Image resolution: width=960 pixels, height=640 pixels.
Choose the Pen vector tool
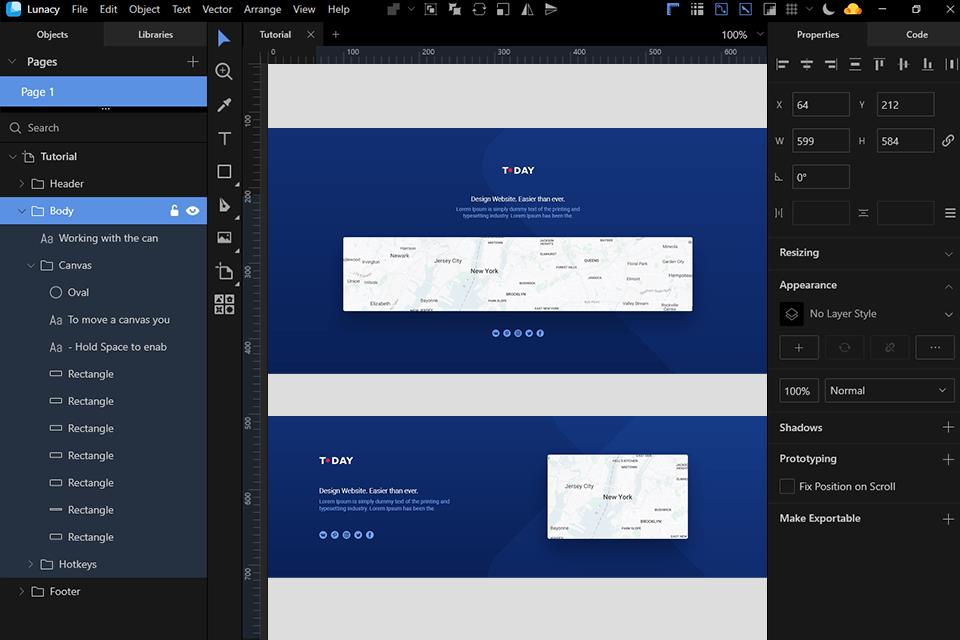click(x=224, y=204)
